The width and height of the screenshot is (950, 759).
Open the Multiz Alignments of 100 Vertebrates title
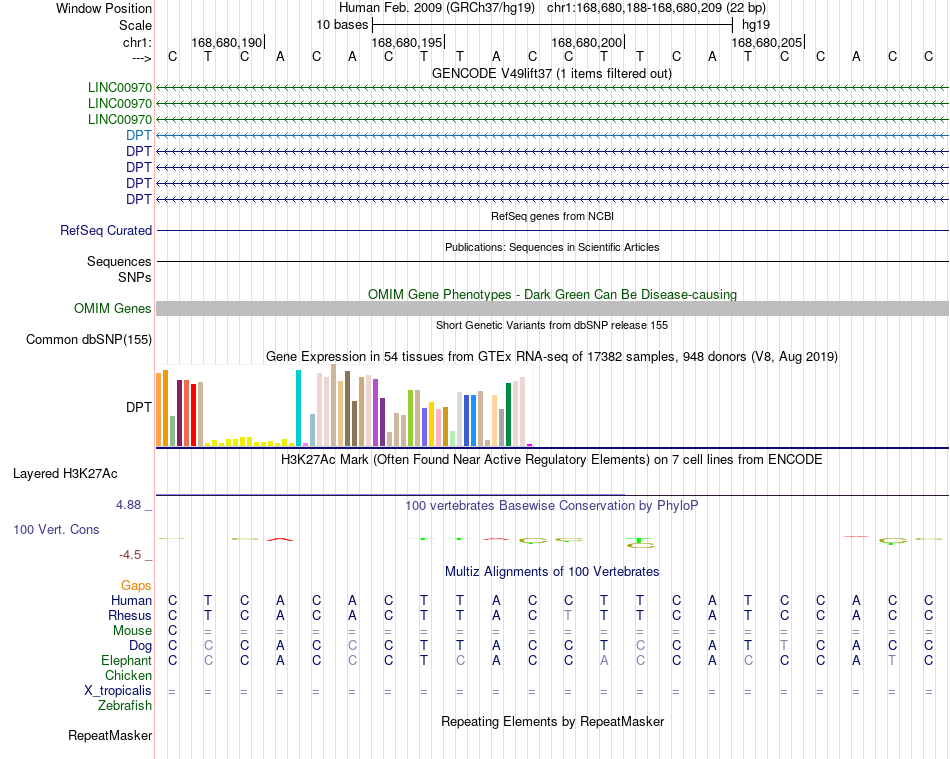point(552,571)
